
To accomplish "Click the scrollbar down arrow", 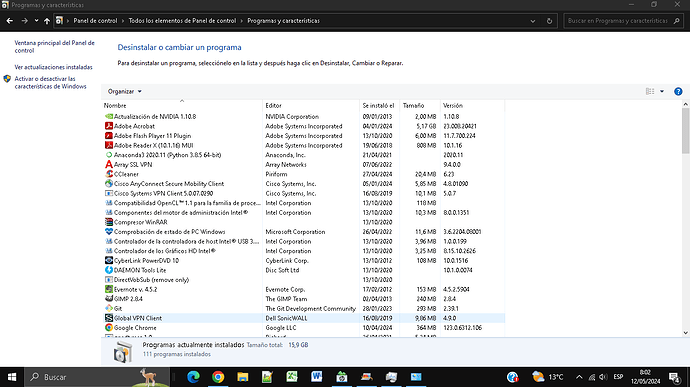I will click(x=686, y=333).
